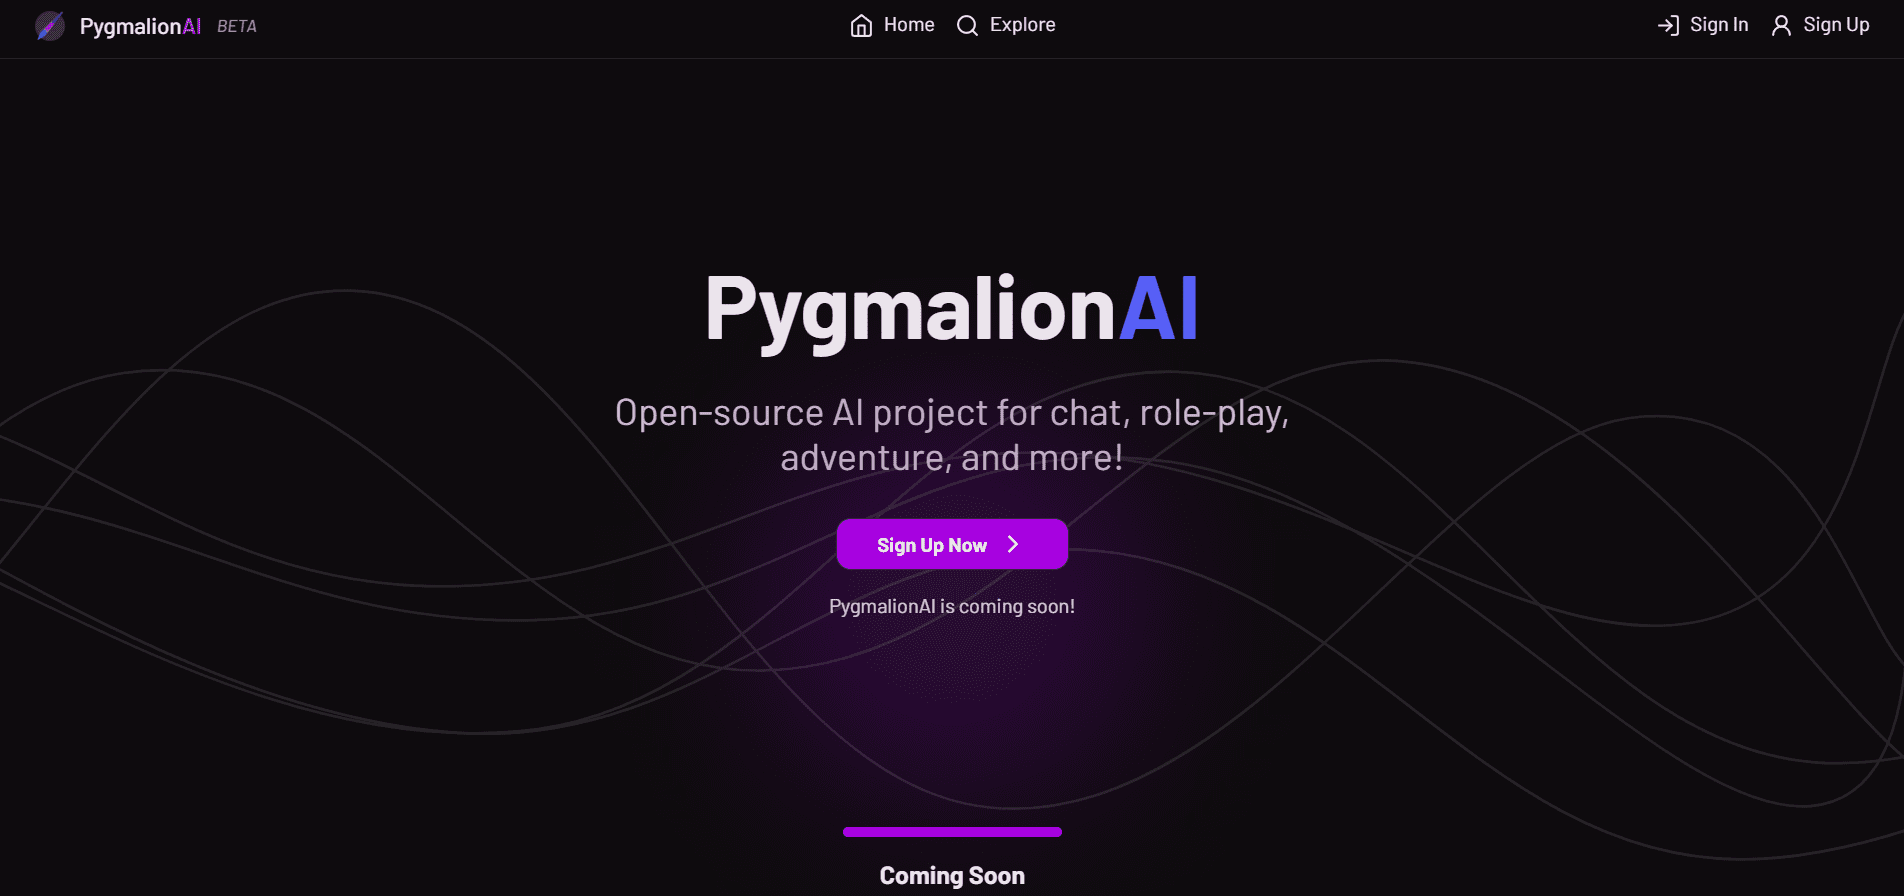Click the PygmalionAI round logo icon
1904x896 pixels.
(50, 26)
